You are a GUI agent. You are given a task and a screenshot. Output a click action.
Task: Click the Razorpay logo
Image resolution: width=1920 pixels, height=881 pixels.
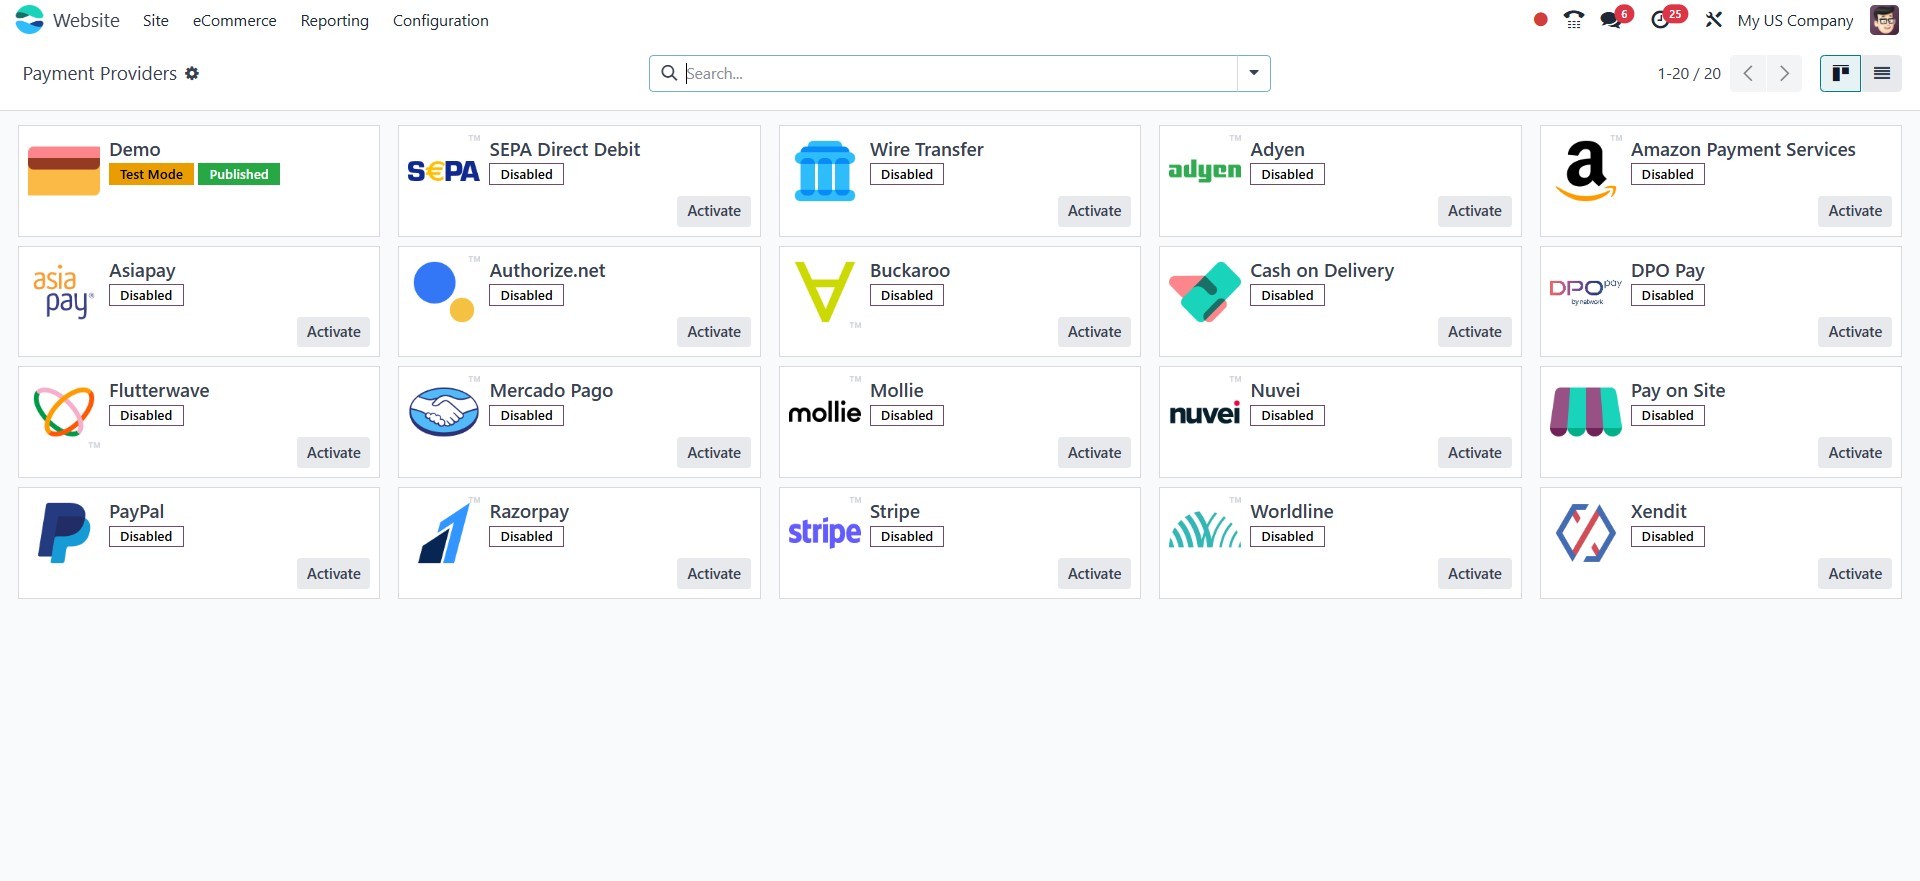point(444,533)
